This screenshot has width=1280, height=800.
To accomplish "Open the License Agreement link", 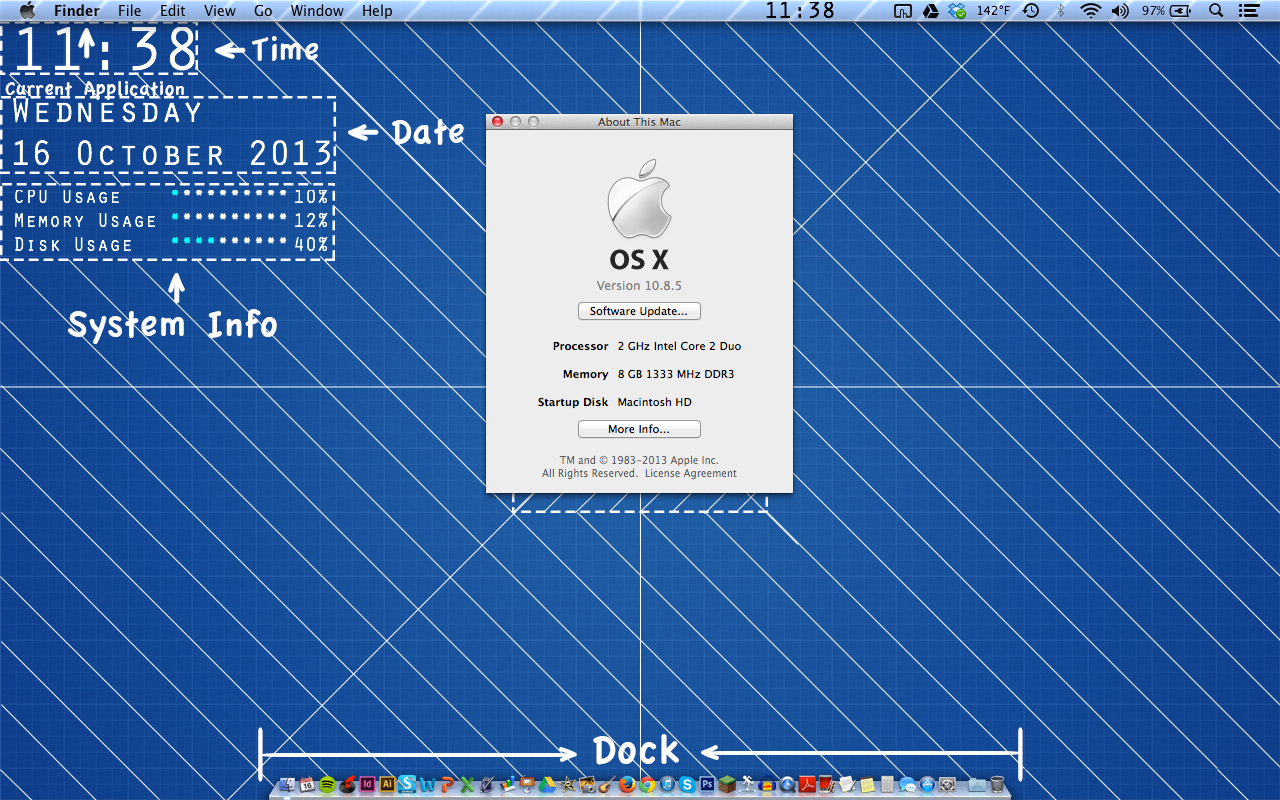I will coord(690,473).
